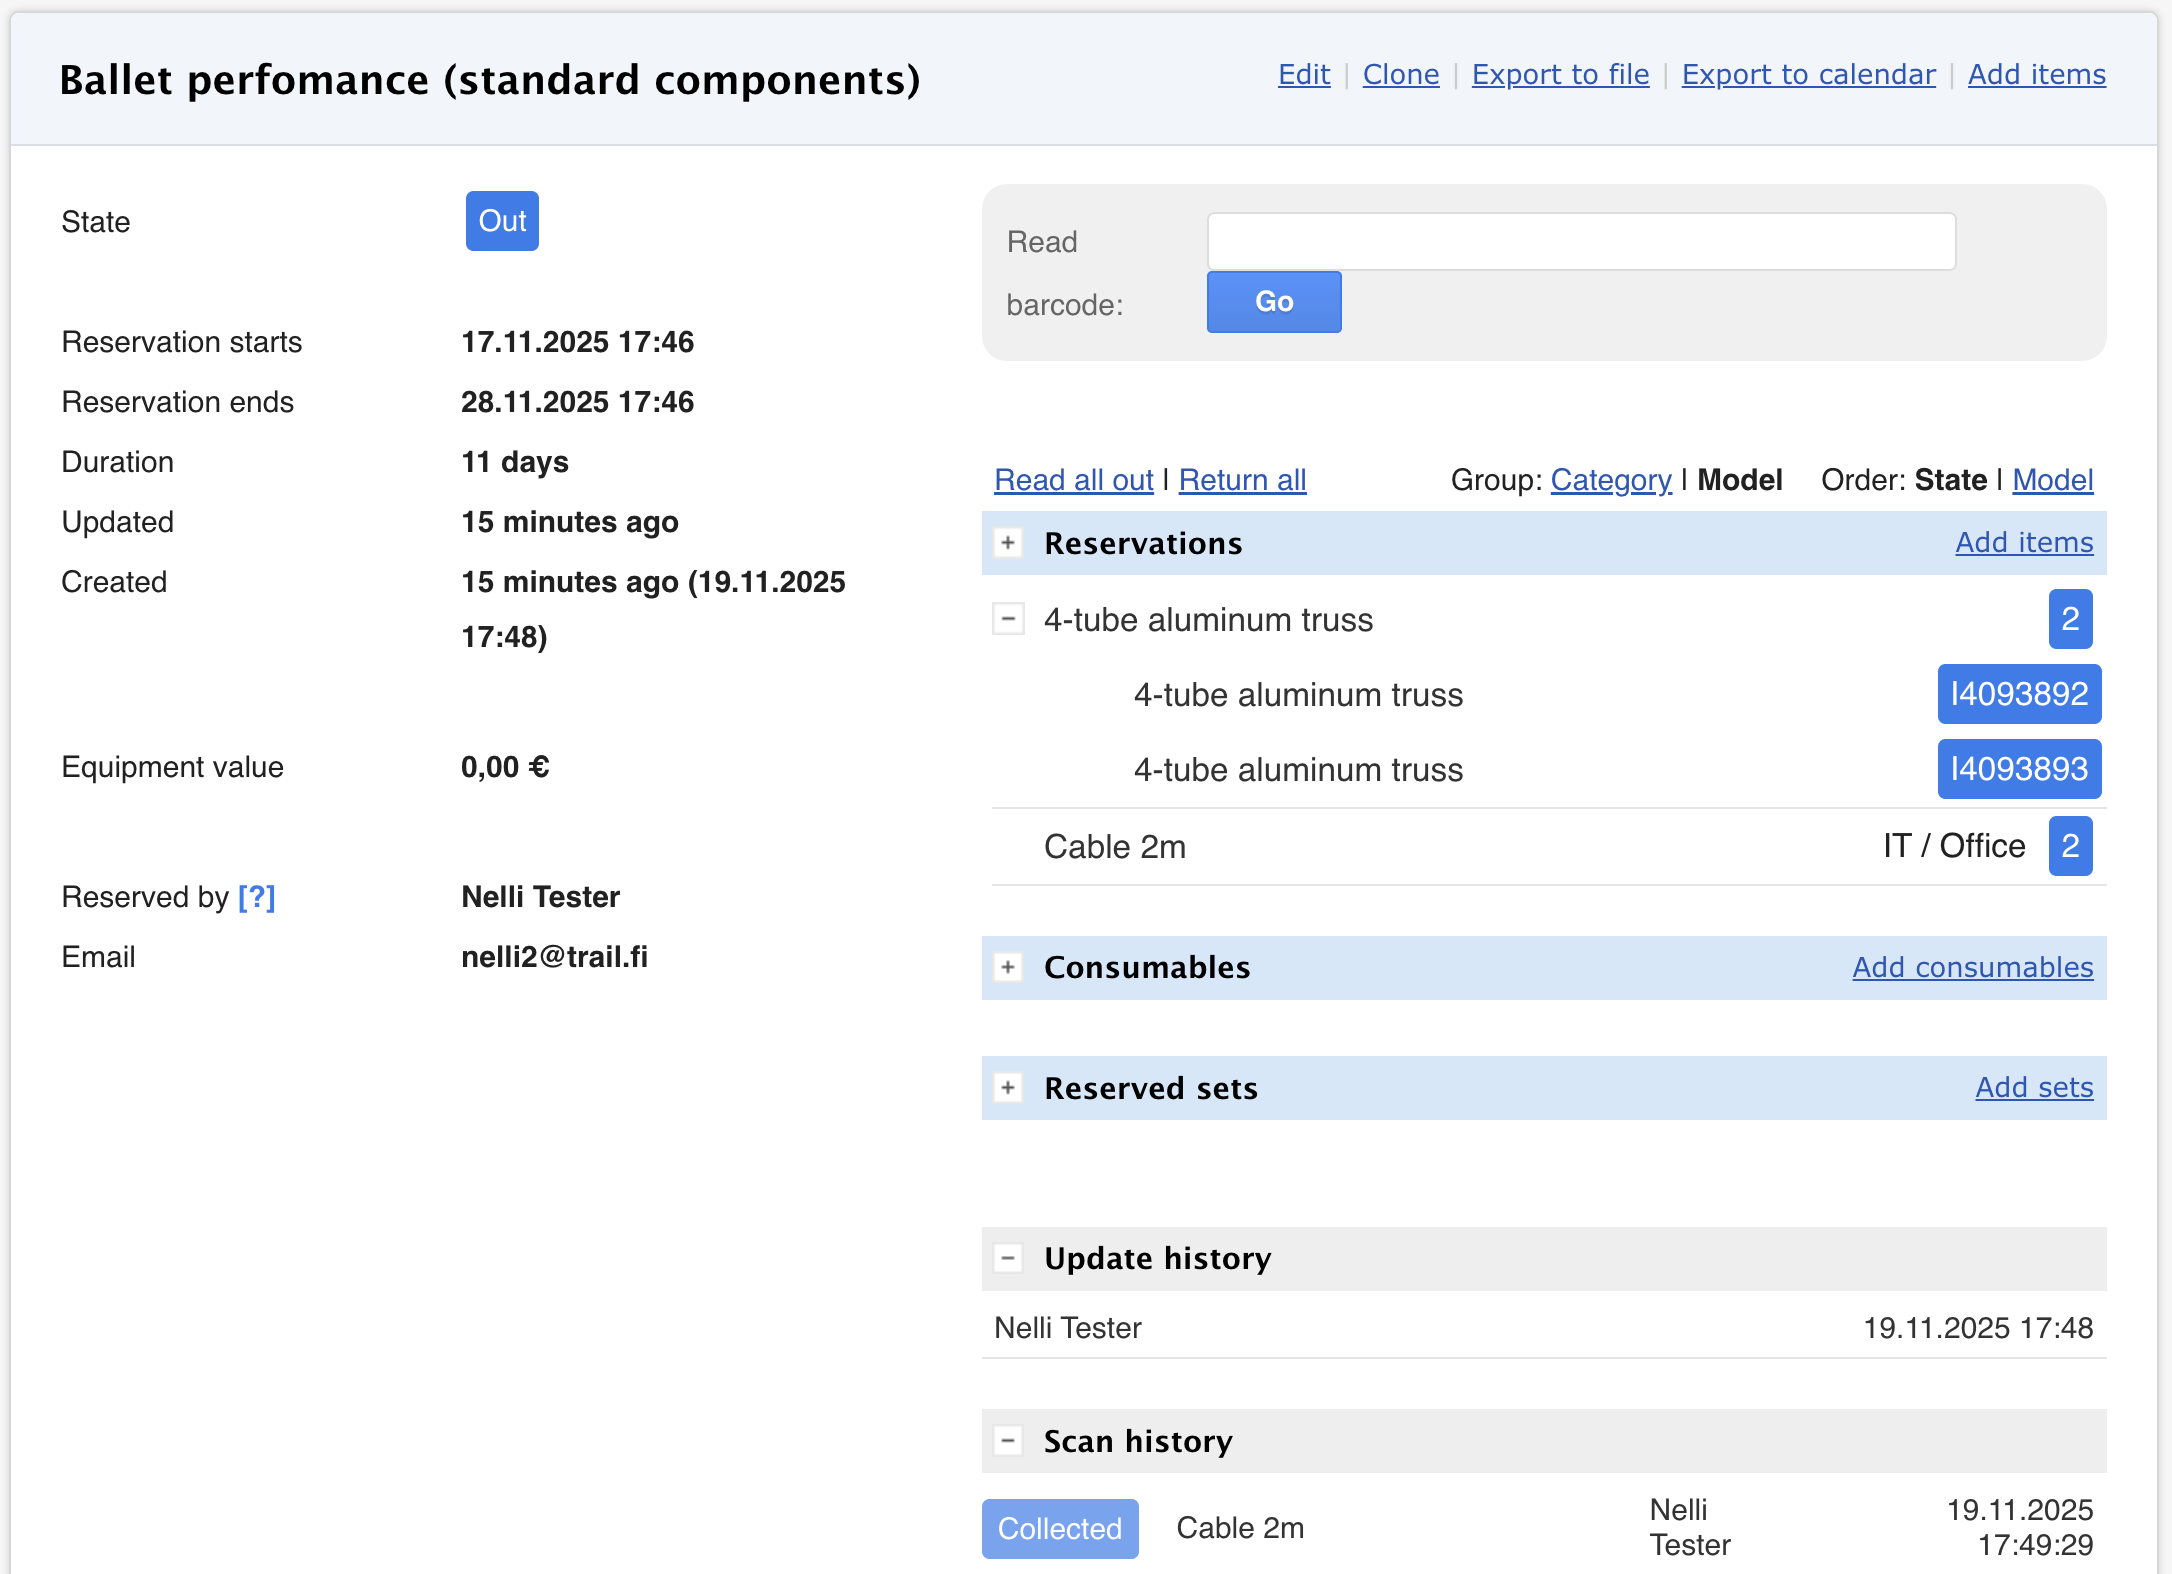Image resolution: width=2172 pixels, height=1574 pixels.
Task: Click the Reserved by help [?] link
Action: tap(256, 897)
